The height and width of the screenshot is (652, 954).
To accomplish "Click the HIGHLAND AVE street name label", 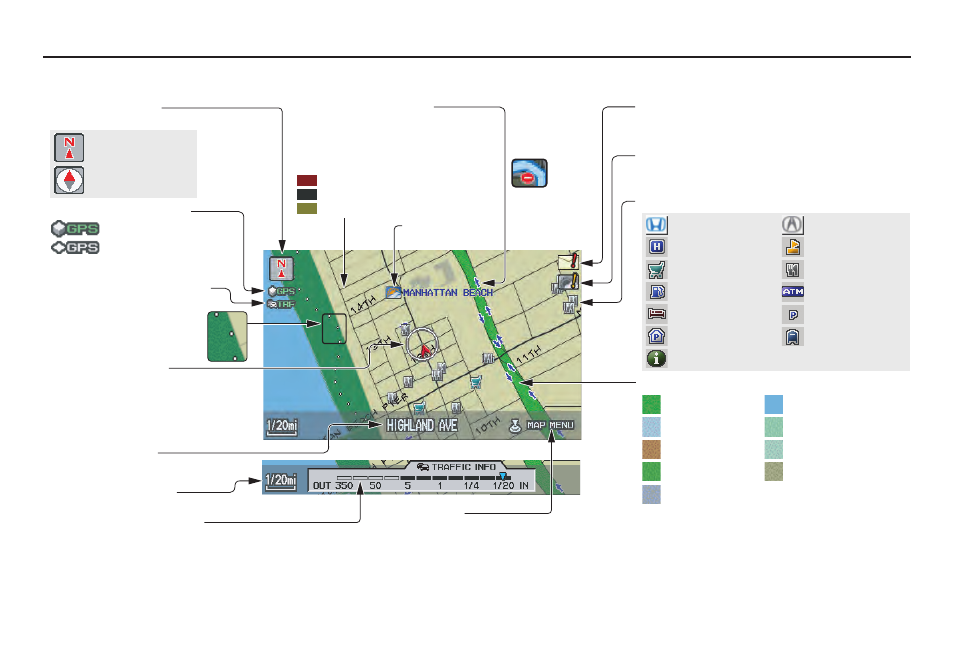I will [x=423, y=426].
